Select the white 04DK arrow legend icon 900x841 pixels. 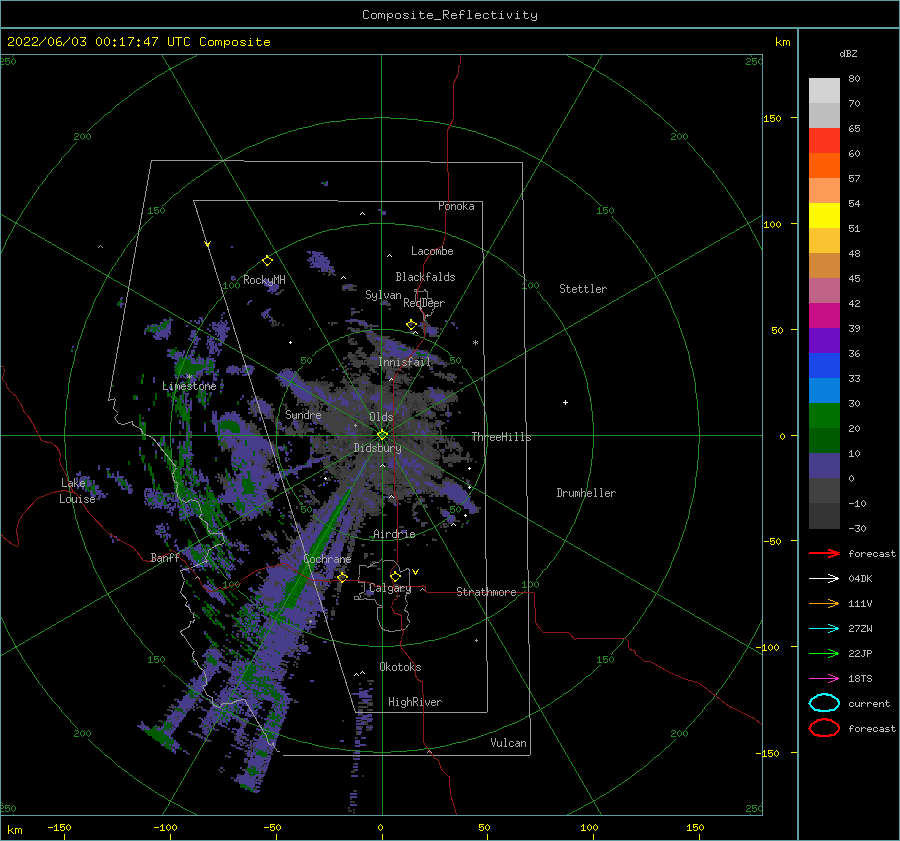824,579
